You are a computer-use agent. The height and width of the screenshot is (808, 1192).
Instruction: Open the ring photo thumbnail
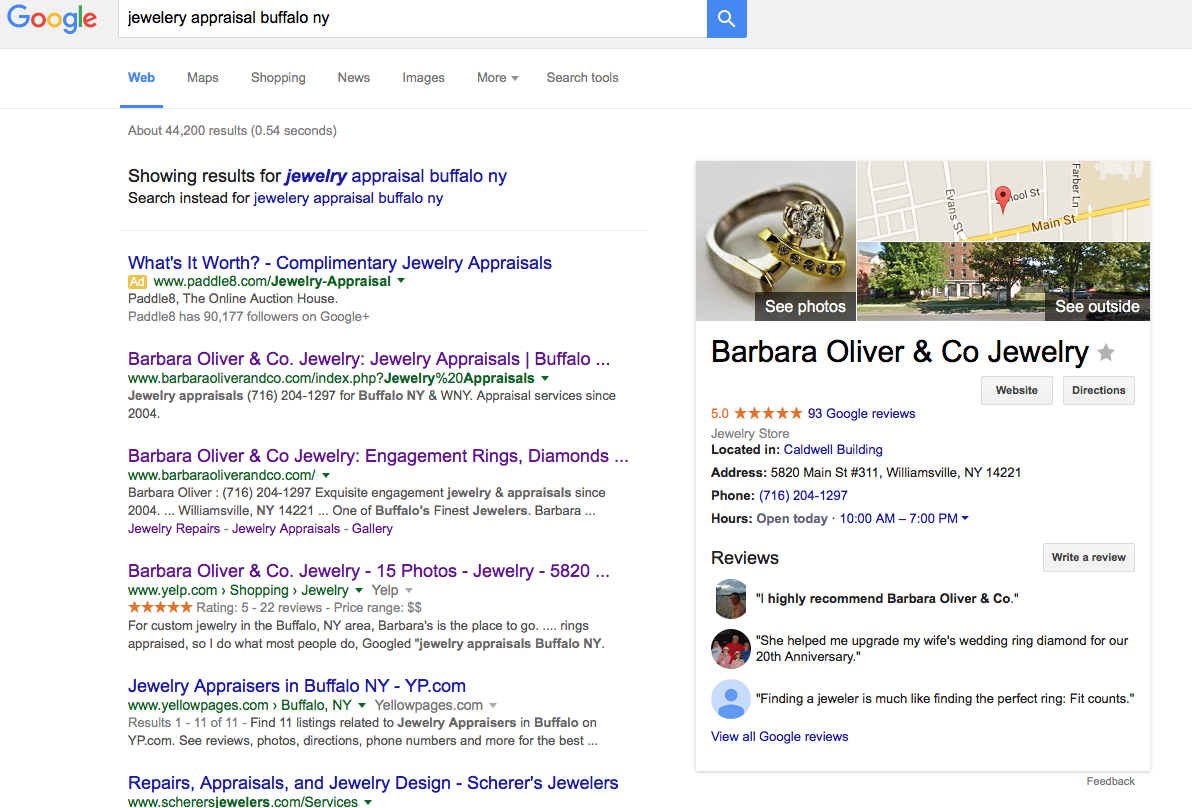click(776, 241)
